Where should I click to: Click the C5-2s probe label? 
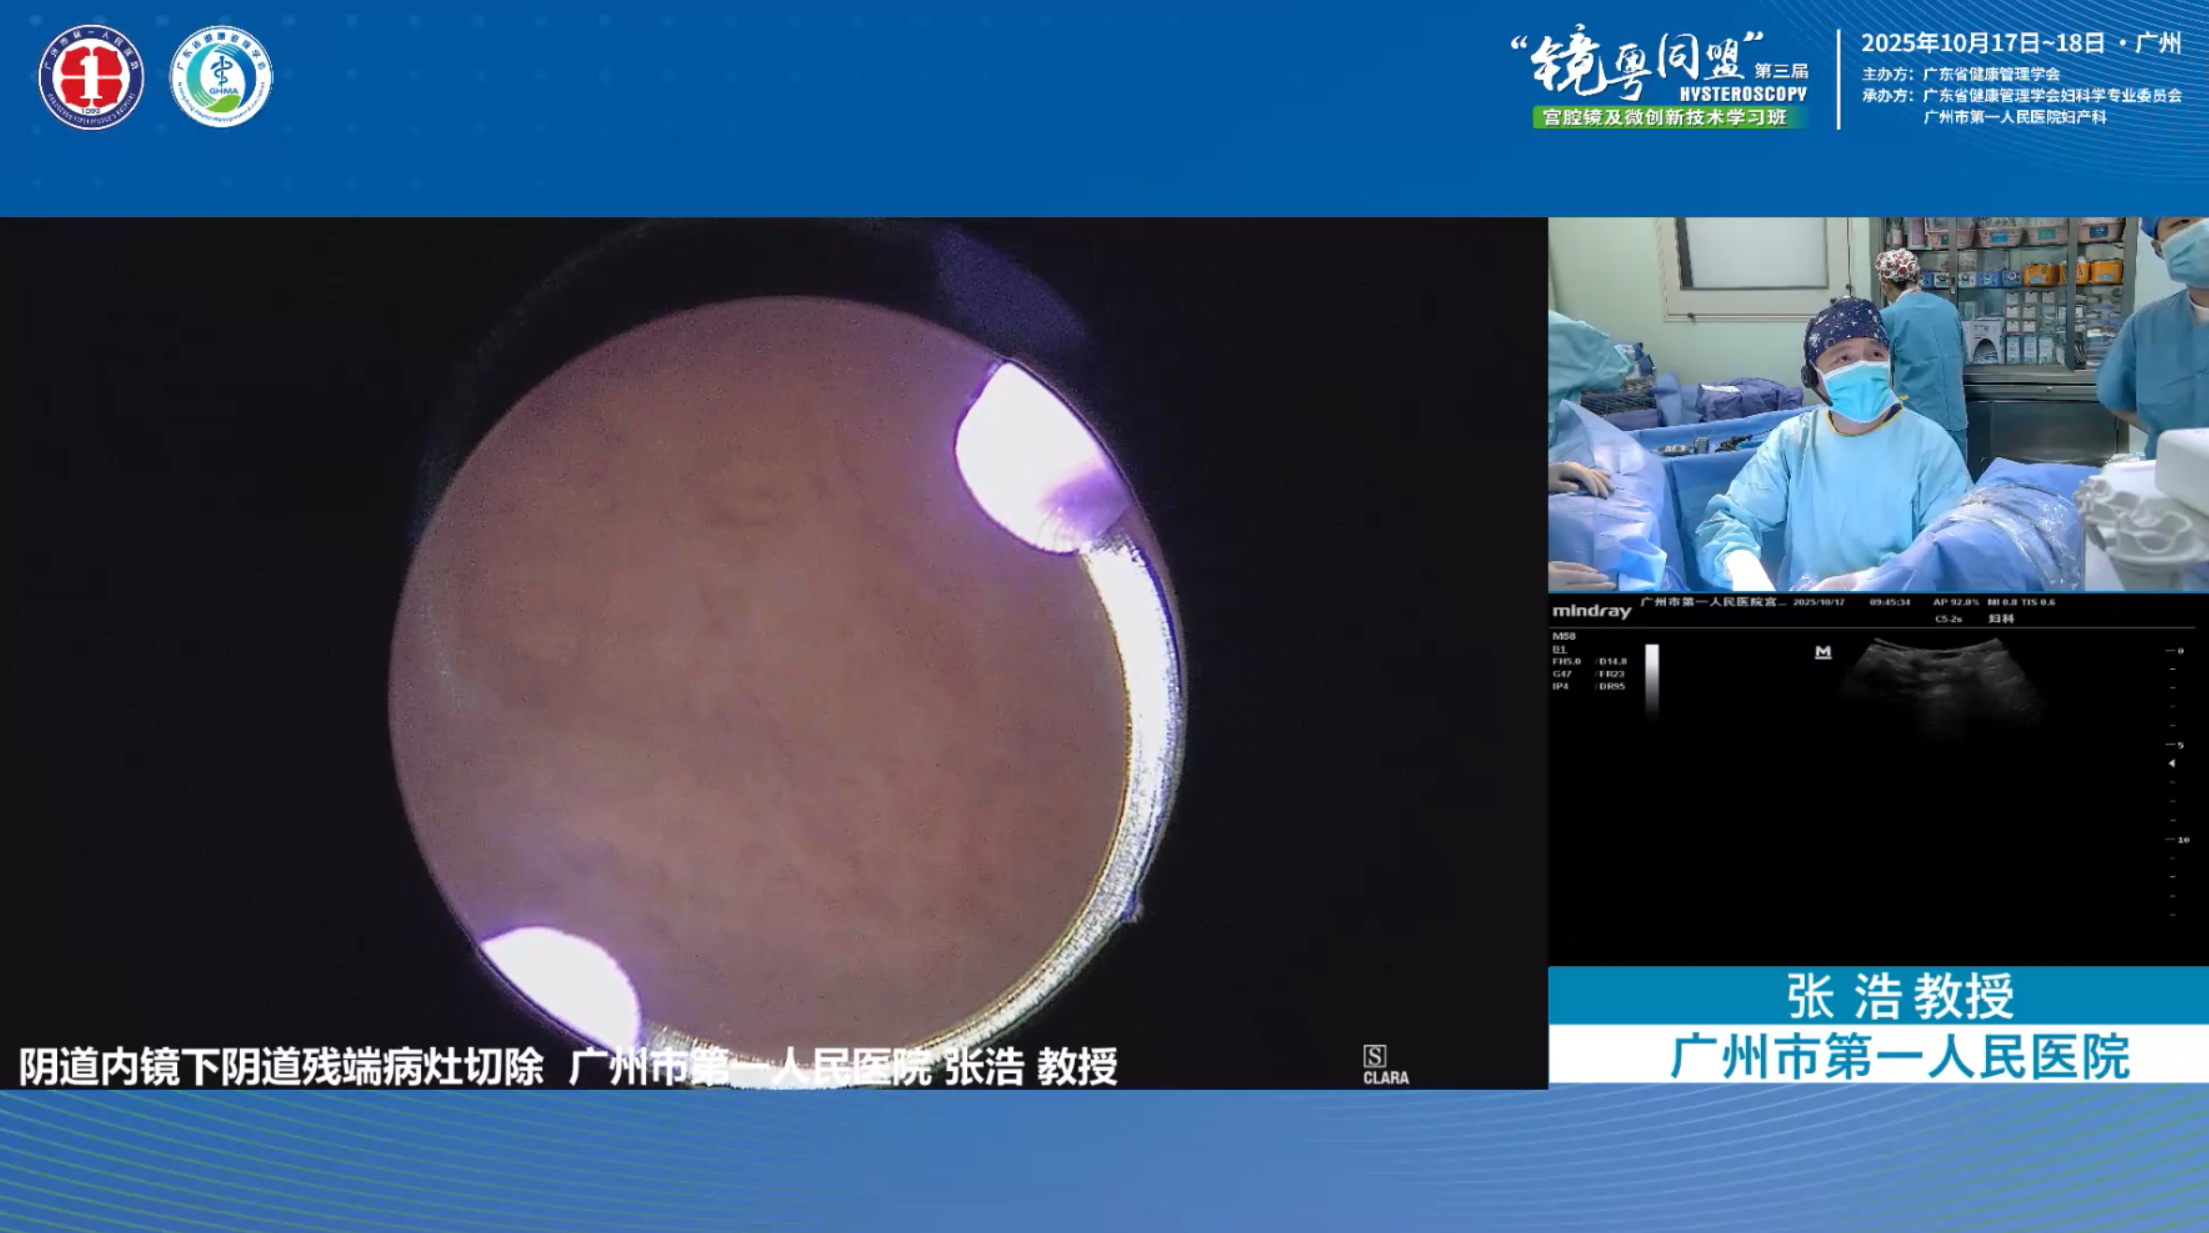tap(1947, 619)
